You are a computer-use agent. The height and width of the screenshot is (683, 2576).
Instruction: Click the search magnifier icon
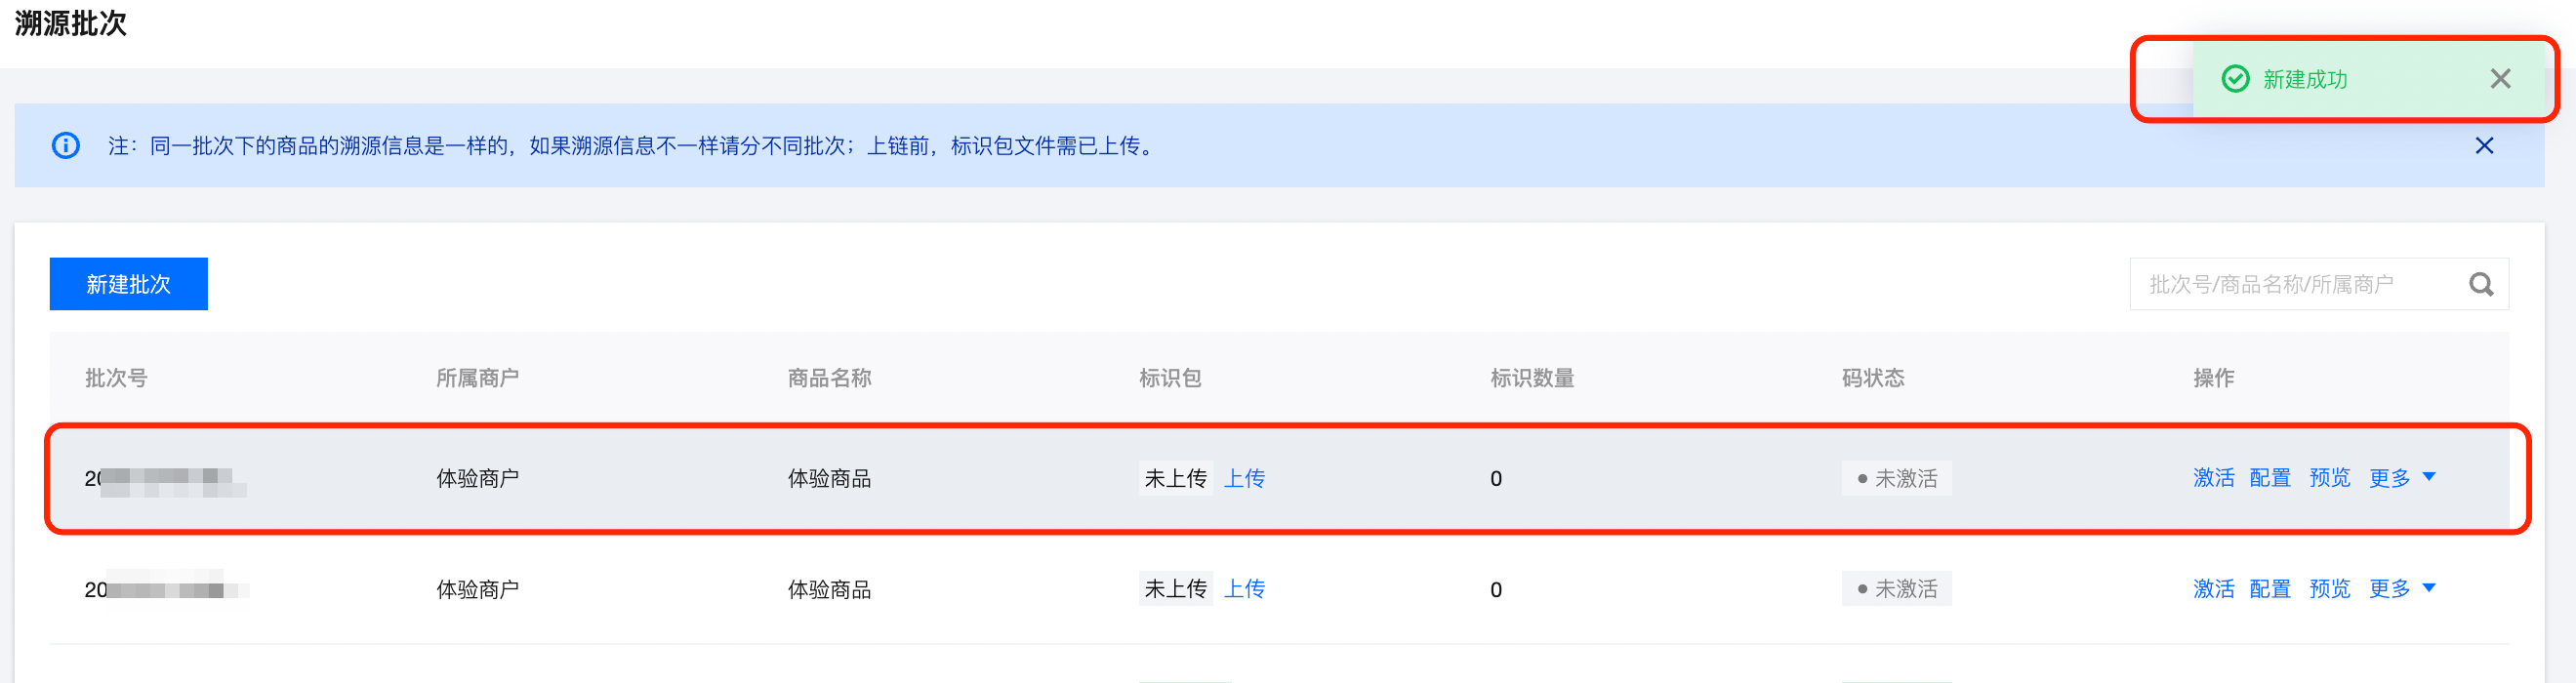click(x=2481, y=285)
